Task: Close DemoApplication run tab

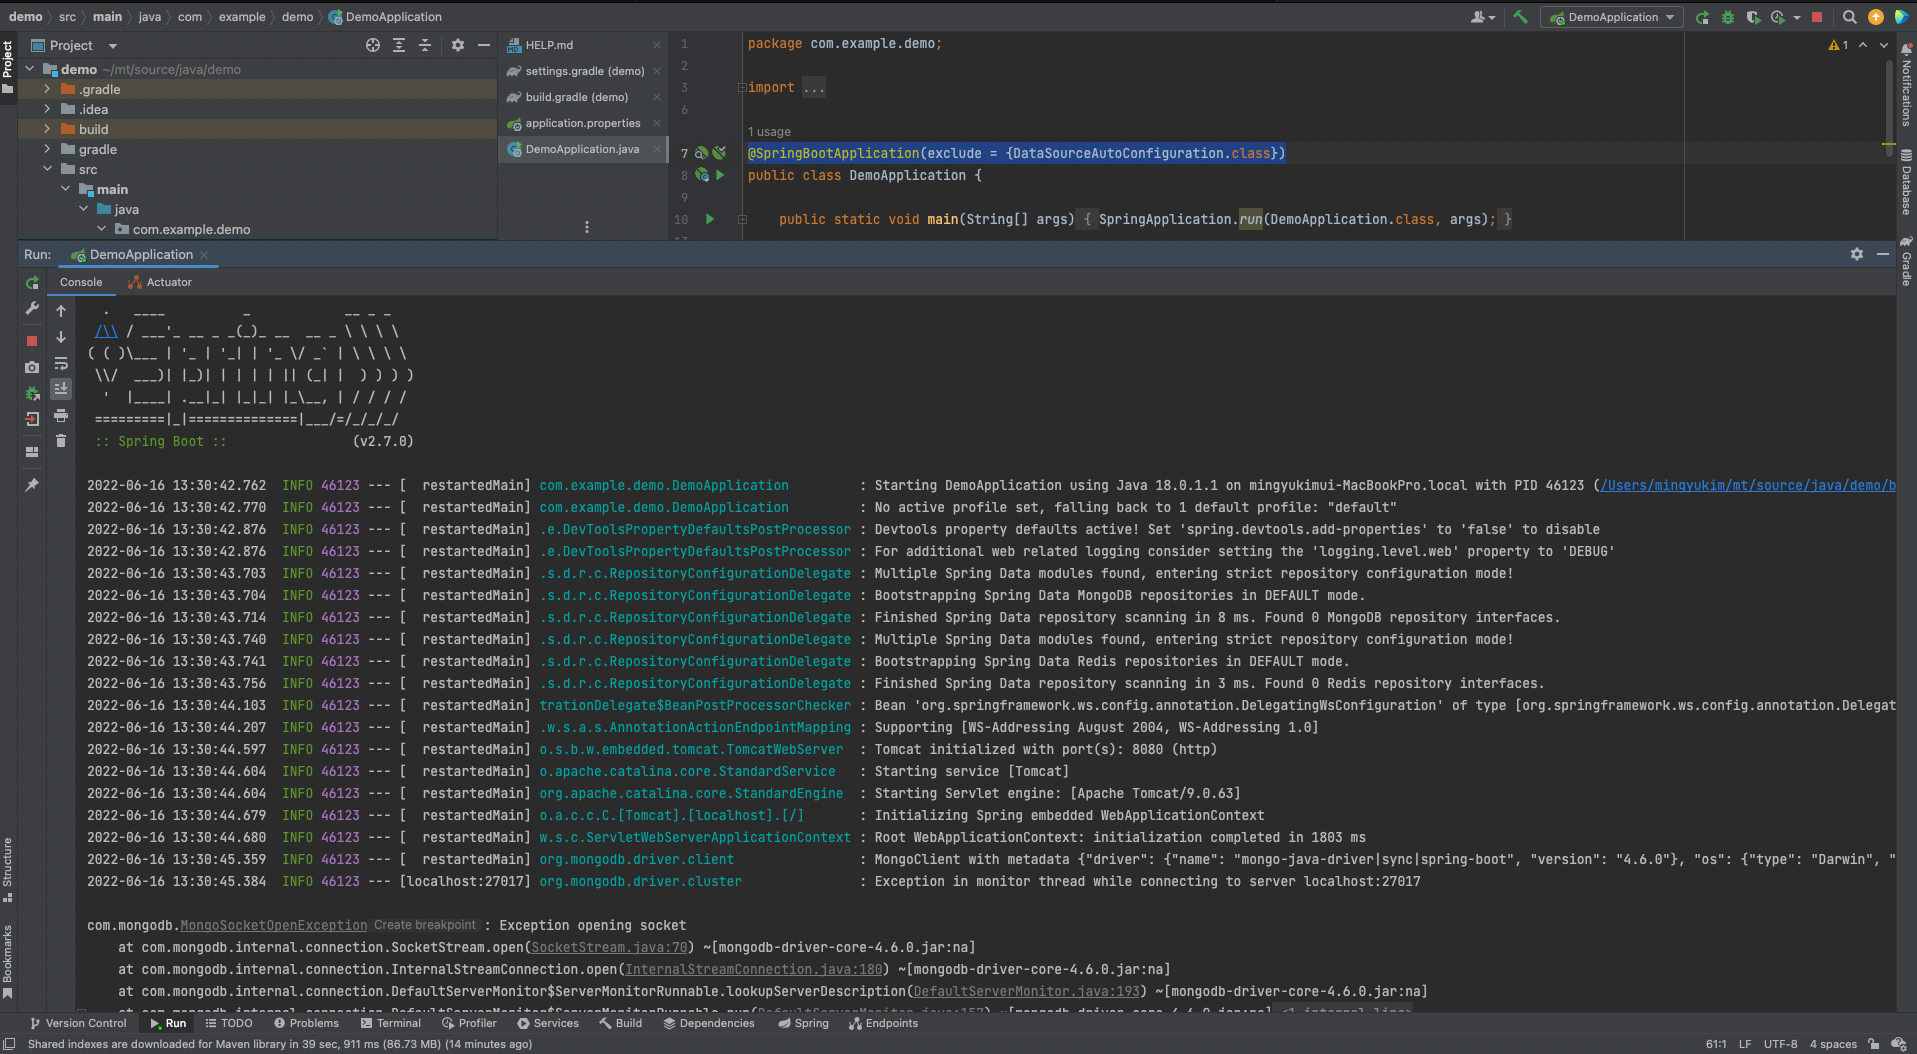Action: (204, 255)
